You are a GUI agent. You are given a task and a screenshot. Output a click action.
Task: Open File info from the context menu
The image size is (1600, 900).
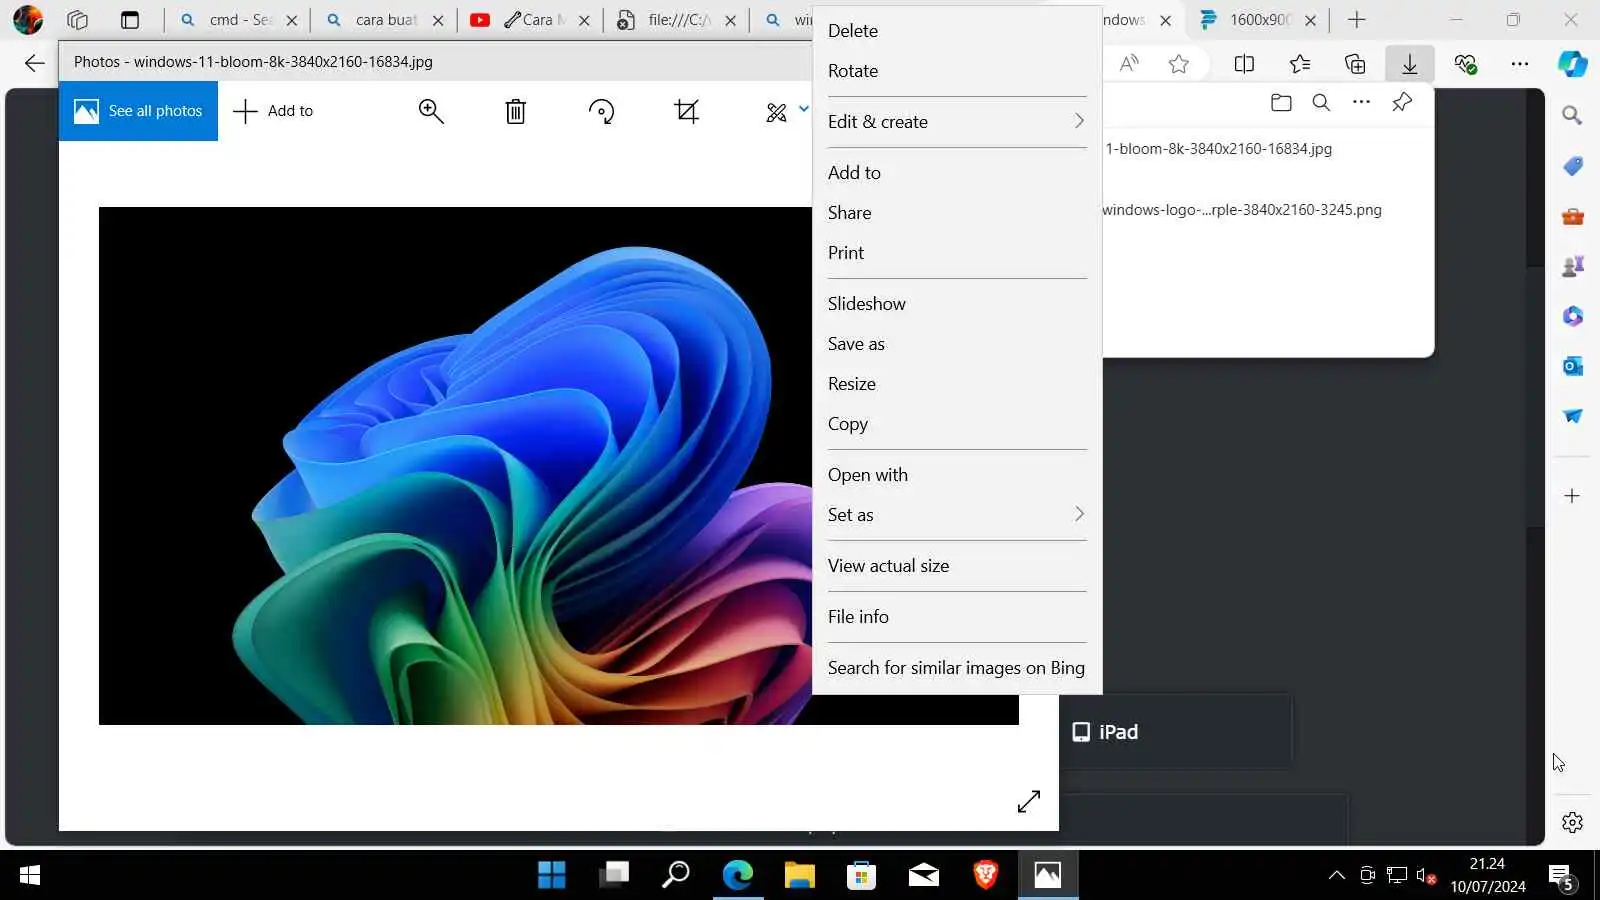pos(858,616)
